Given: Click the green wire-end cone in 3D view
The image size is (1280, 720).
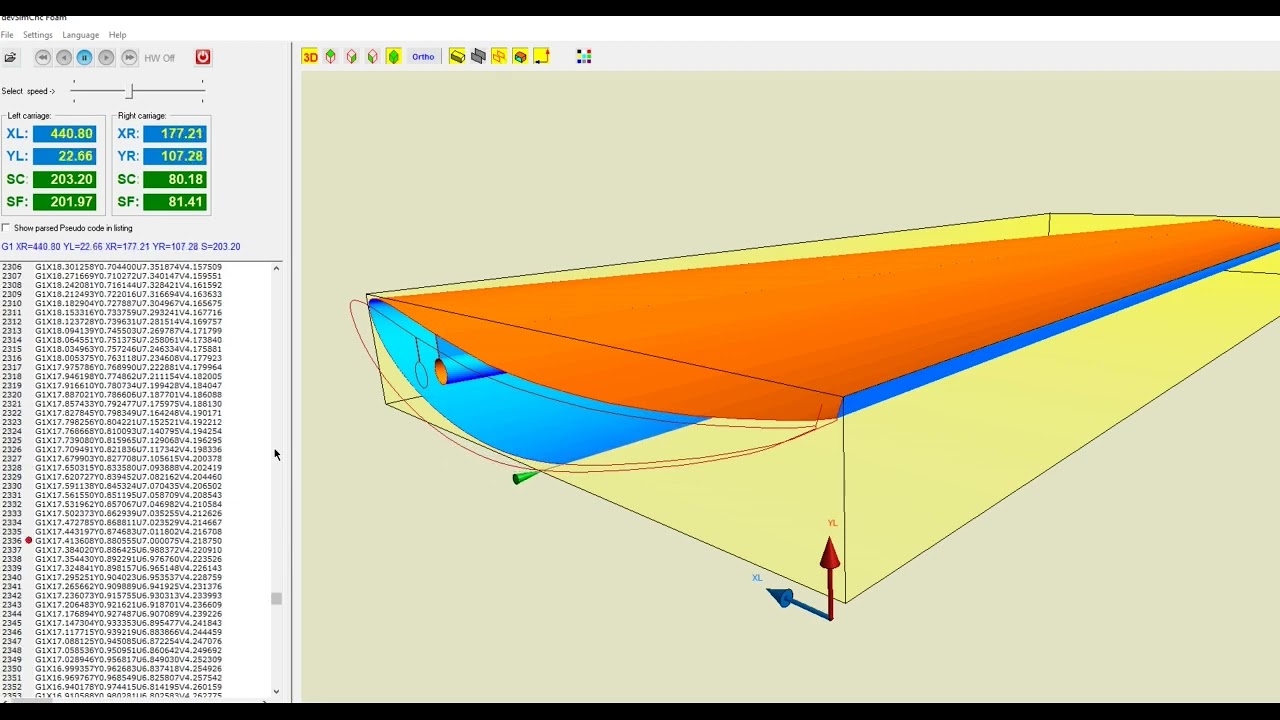Looking at the screenshot, I should coord(524,478).
